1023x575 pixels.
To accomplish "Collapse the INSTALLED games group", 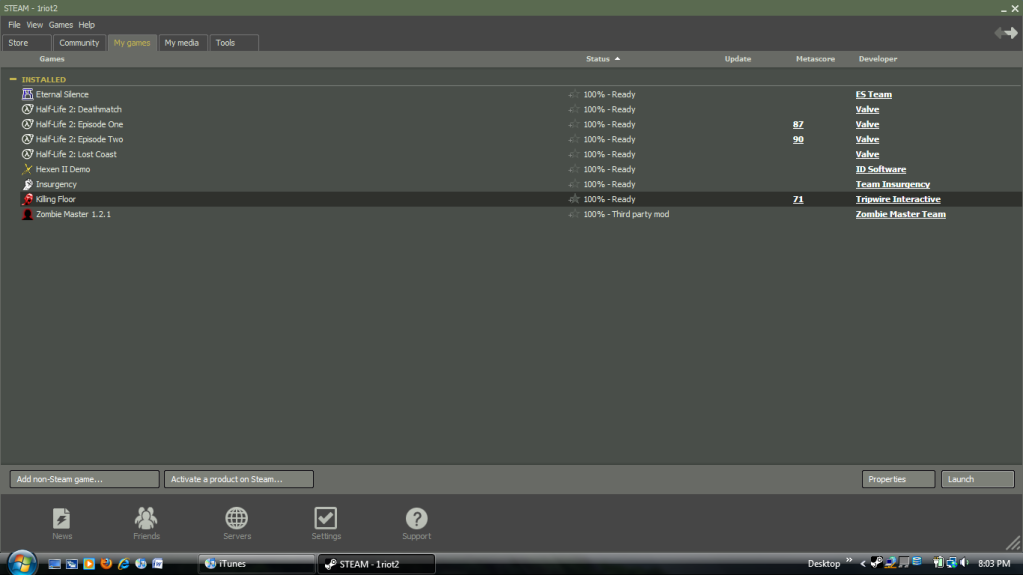I will 13,79.
